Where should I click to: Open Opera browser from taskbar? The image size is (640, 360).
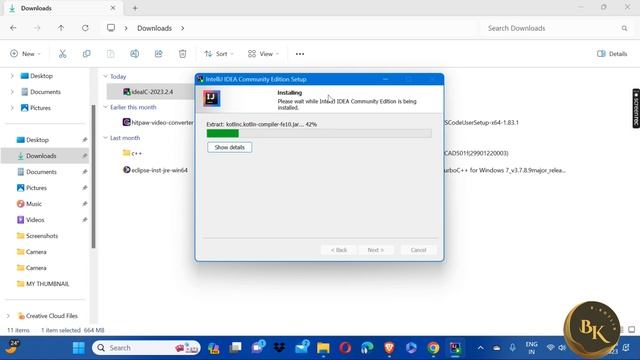pyautogui.click(x=345, y=348)
